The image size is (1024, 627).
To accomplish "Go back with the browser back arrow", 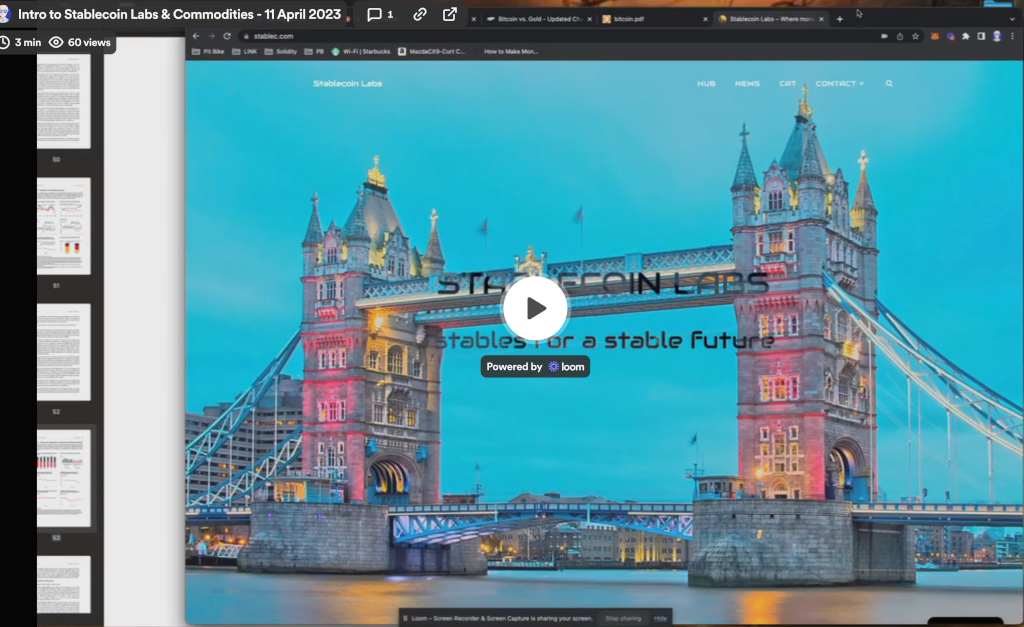I will tap(196, 36).
